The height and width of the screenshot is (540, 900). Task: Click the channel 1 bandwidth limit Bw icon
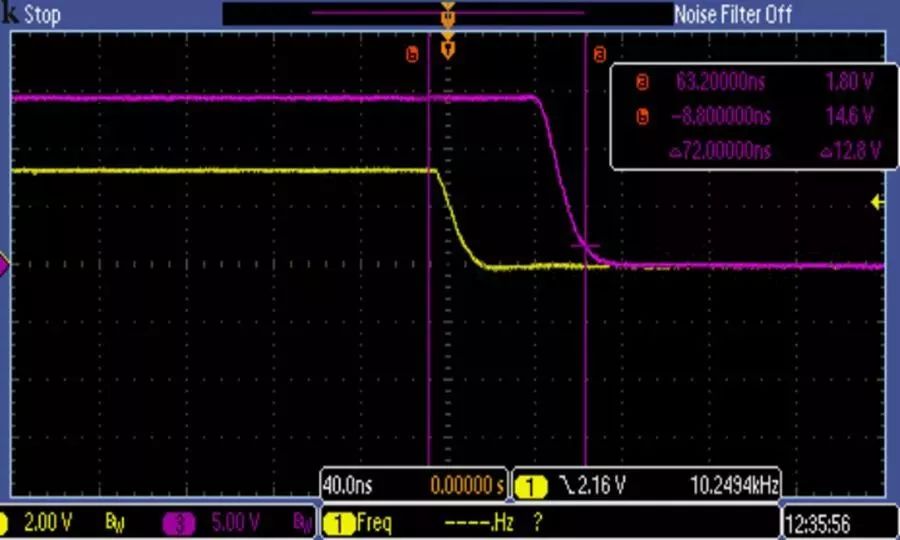coord(116,523)
